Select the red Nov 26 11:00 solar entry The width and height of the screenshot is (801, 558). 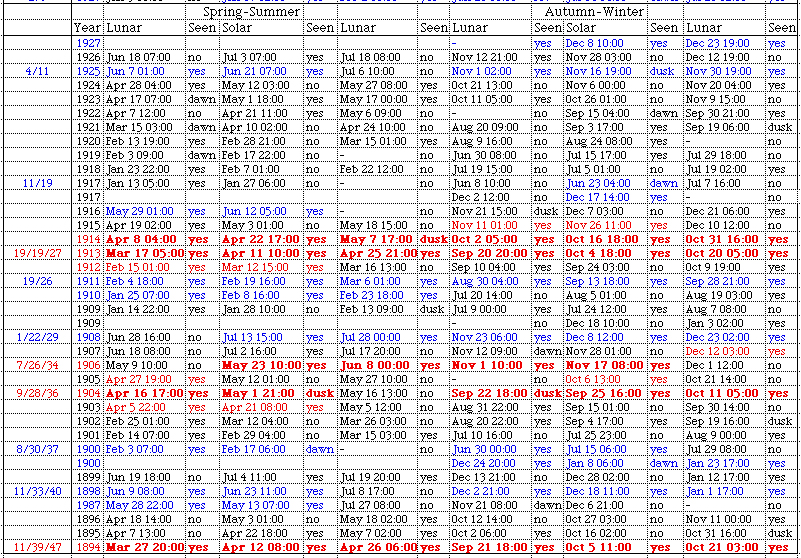(598, 226)
